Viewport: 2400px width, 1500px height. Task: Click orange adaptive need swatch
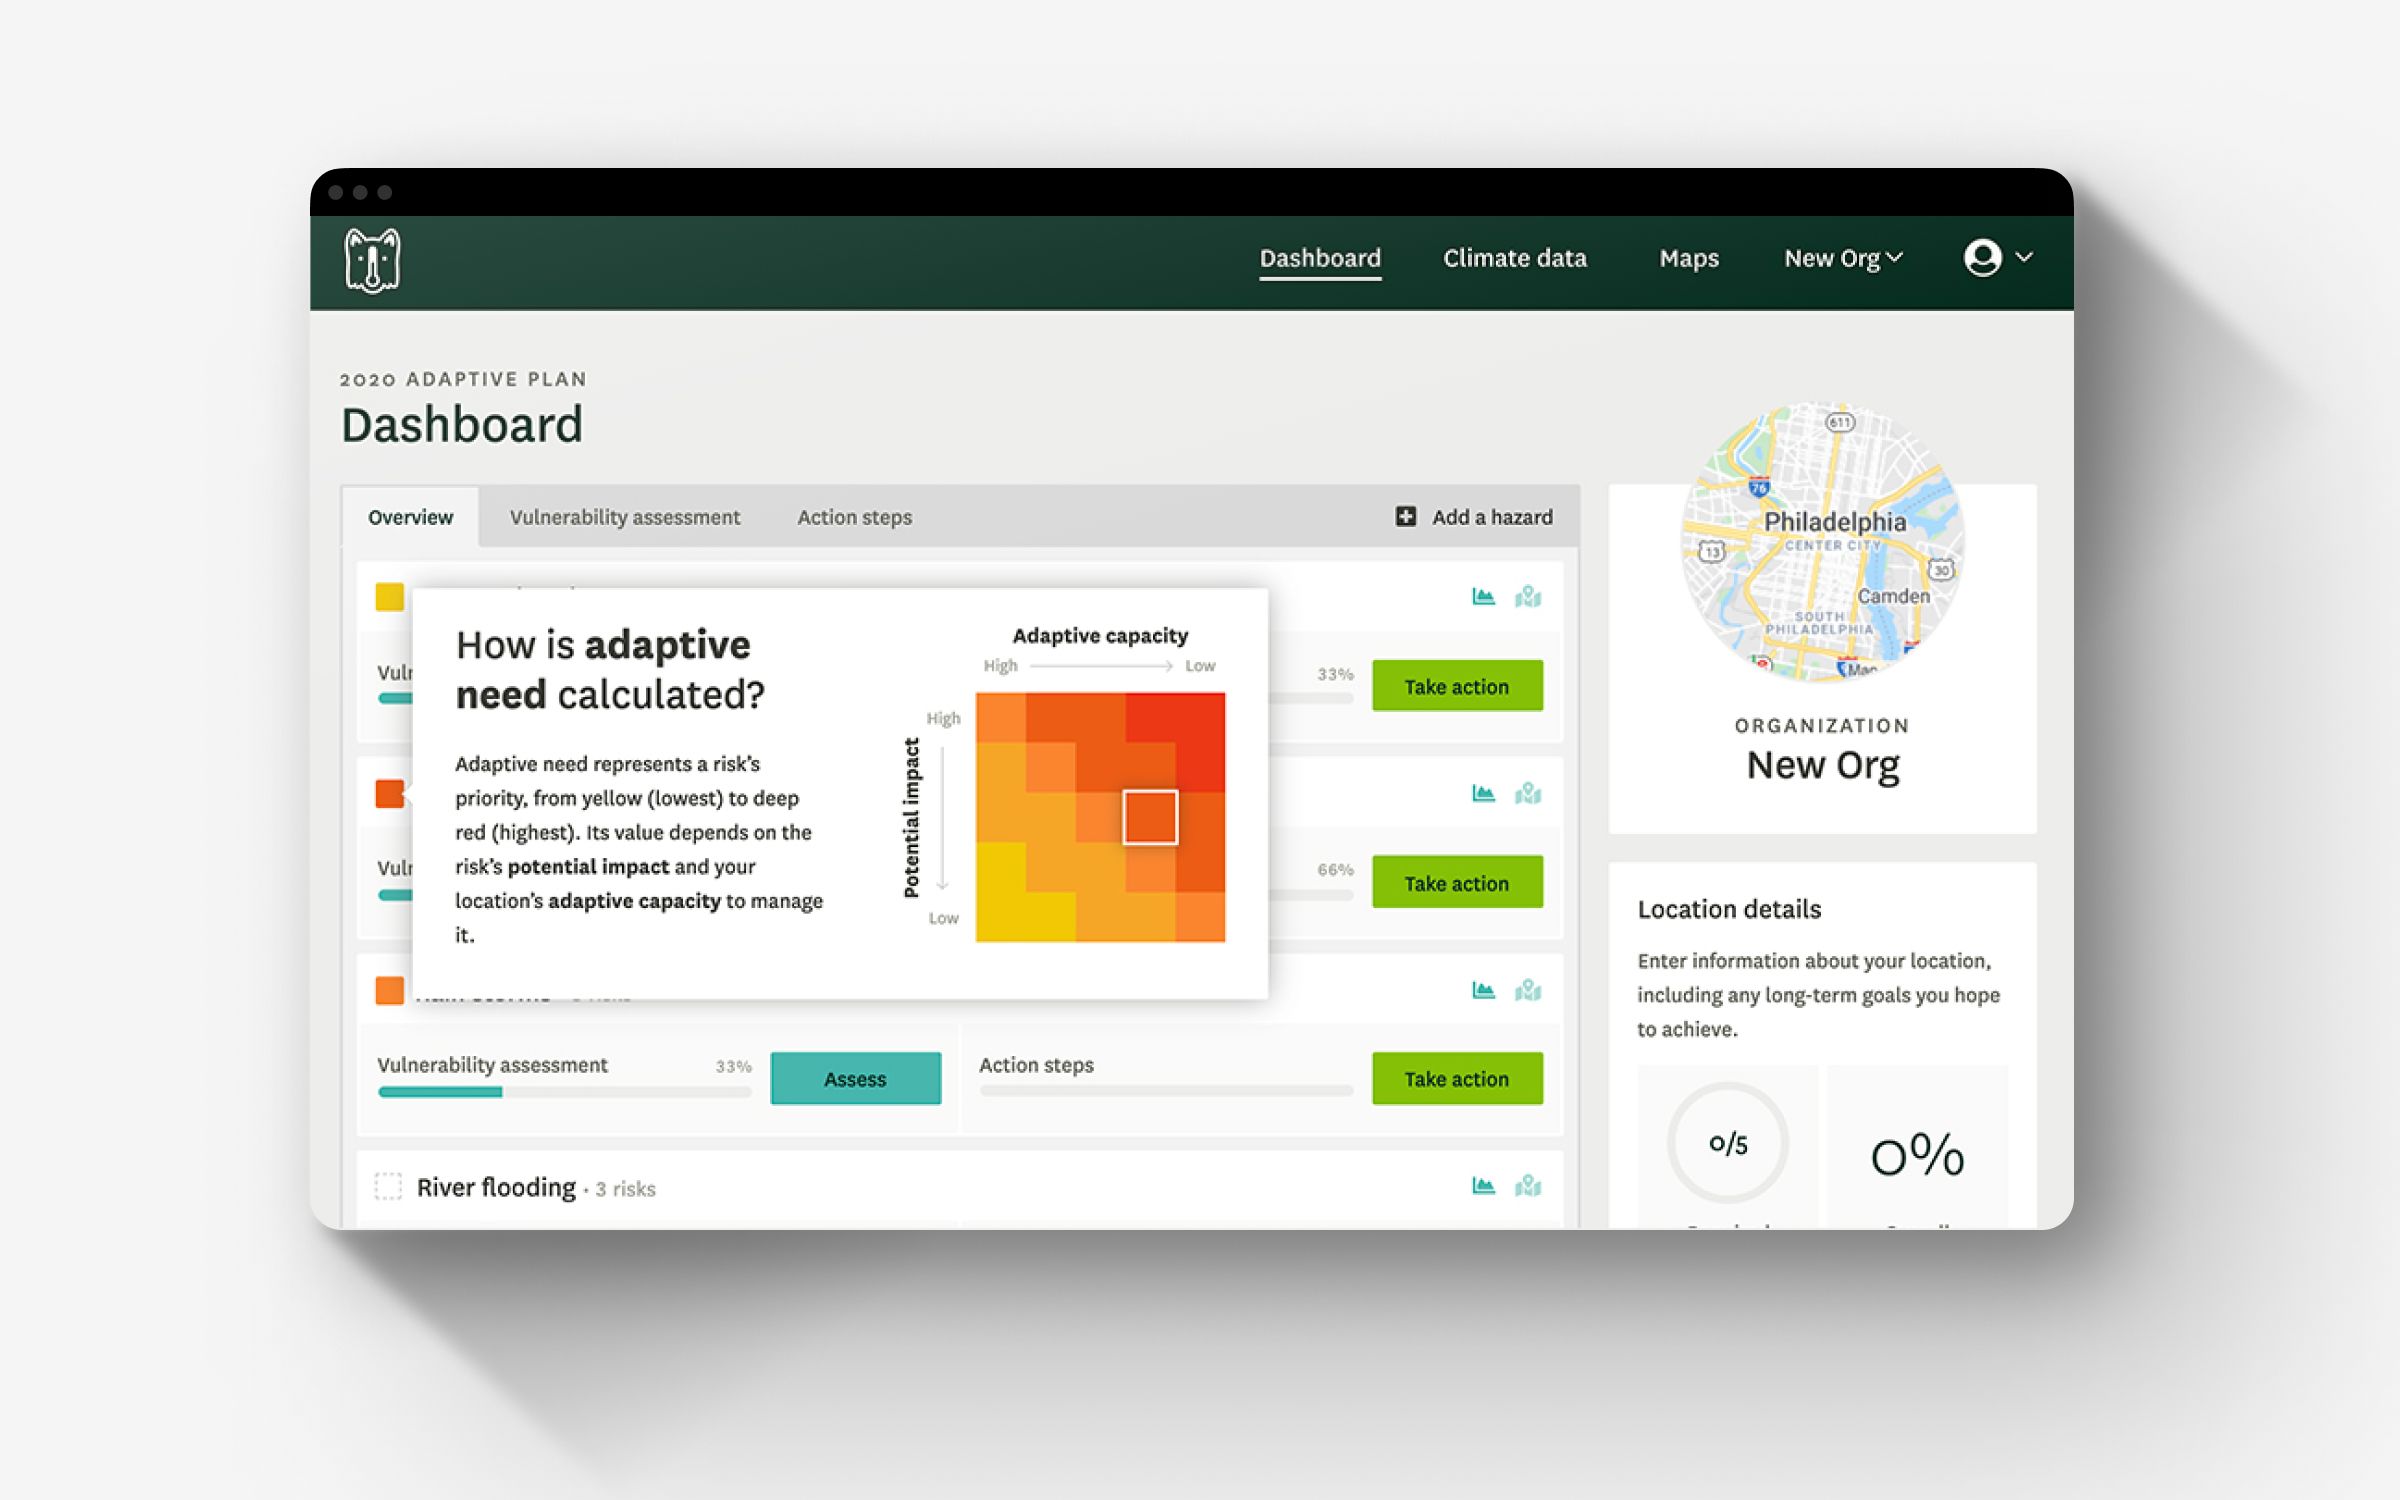point(389,990)
